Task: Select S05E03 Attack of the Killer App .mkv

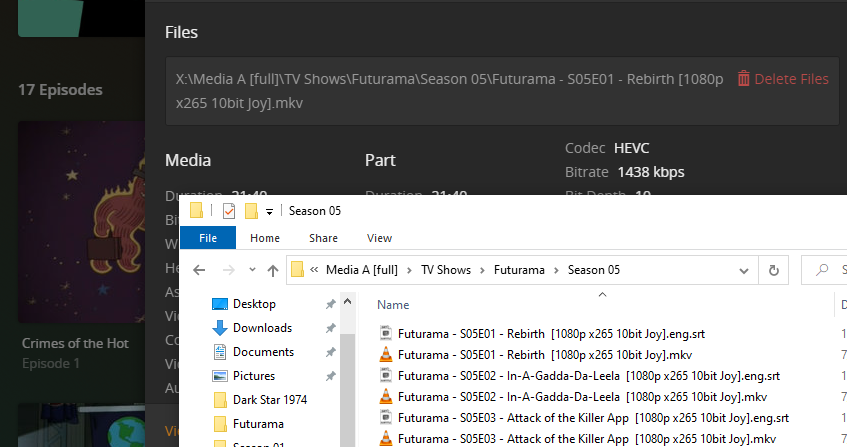Action: click(x=587, y=439)
